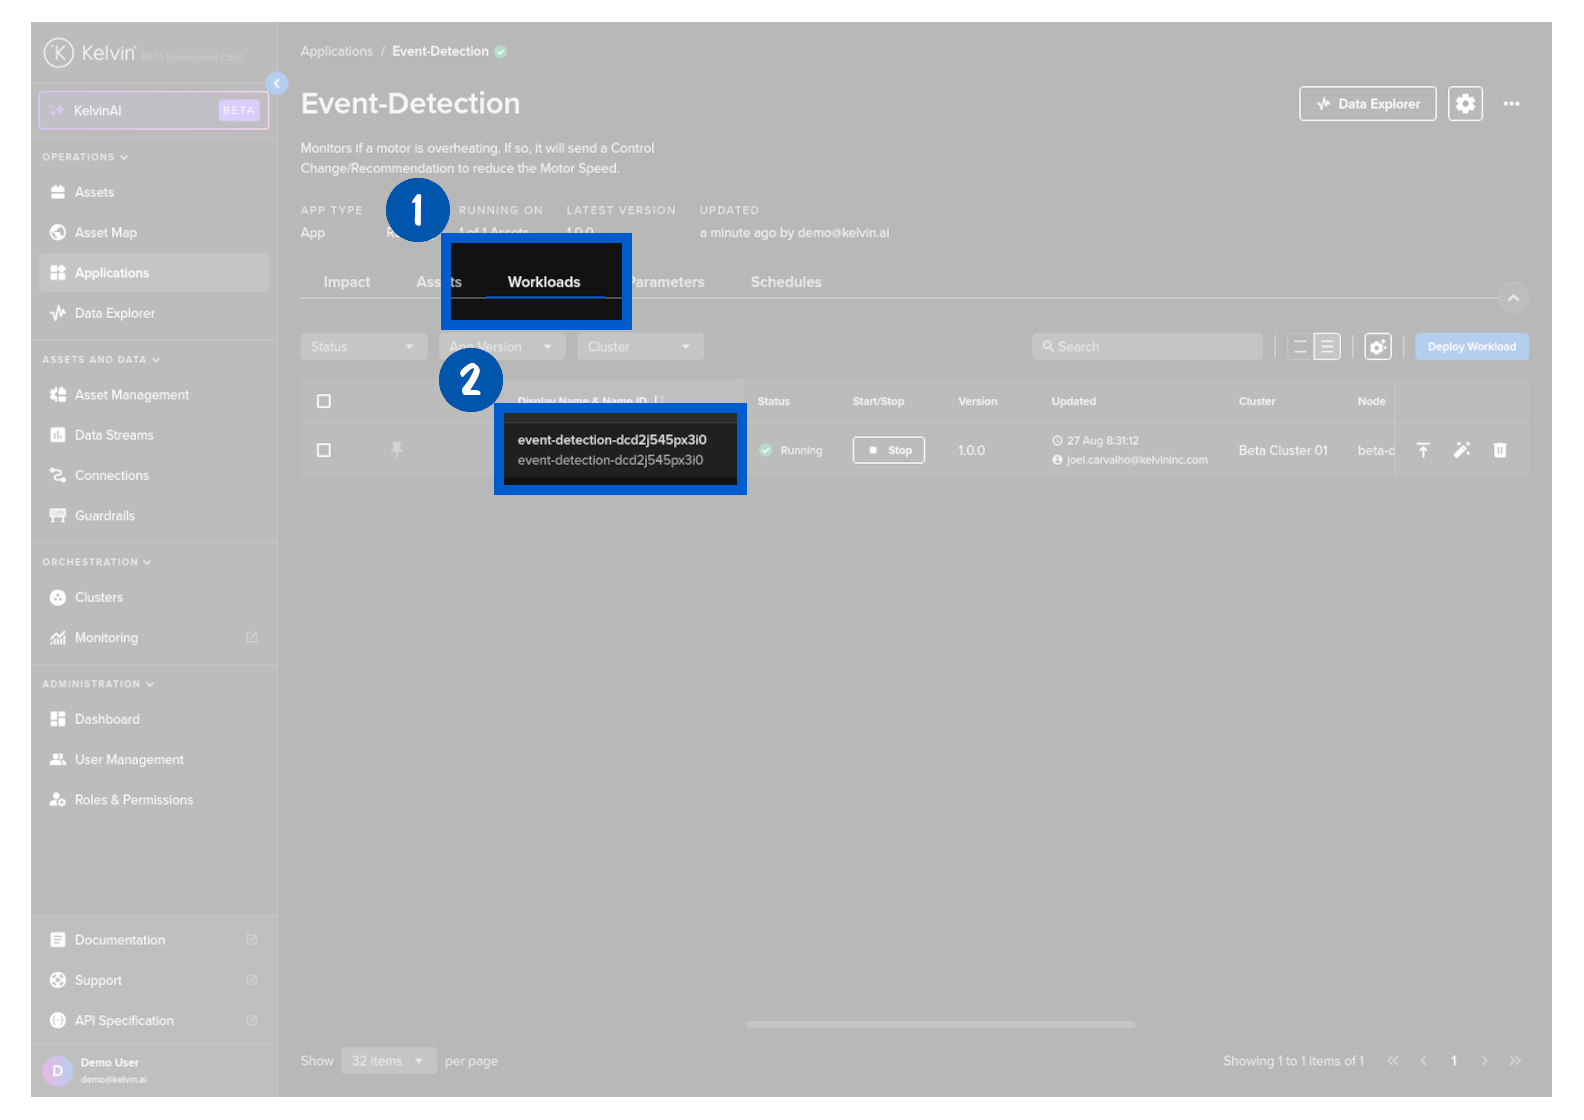Open the API Specification link
This screenshot has width=1584, height=1120.
coord(154,1021)
